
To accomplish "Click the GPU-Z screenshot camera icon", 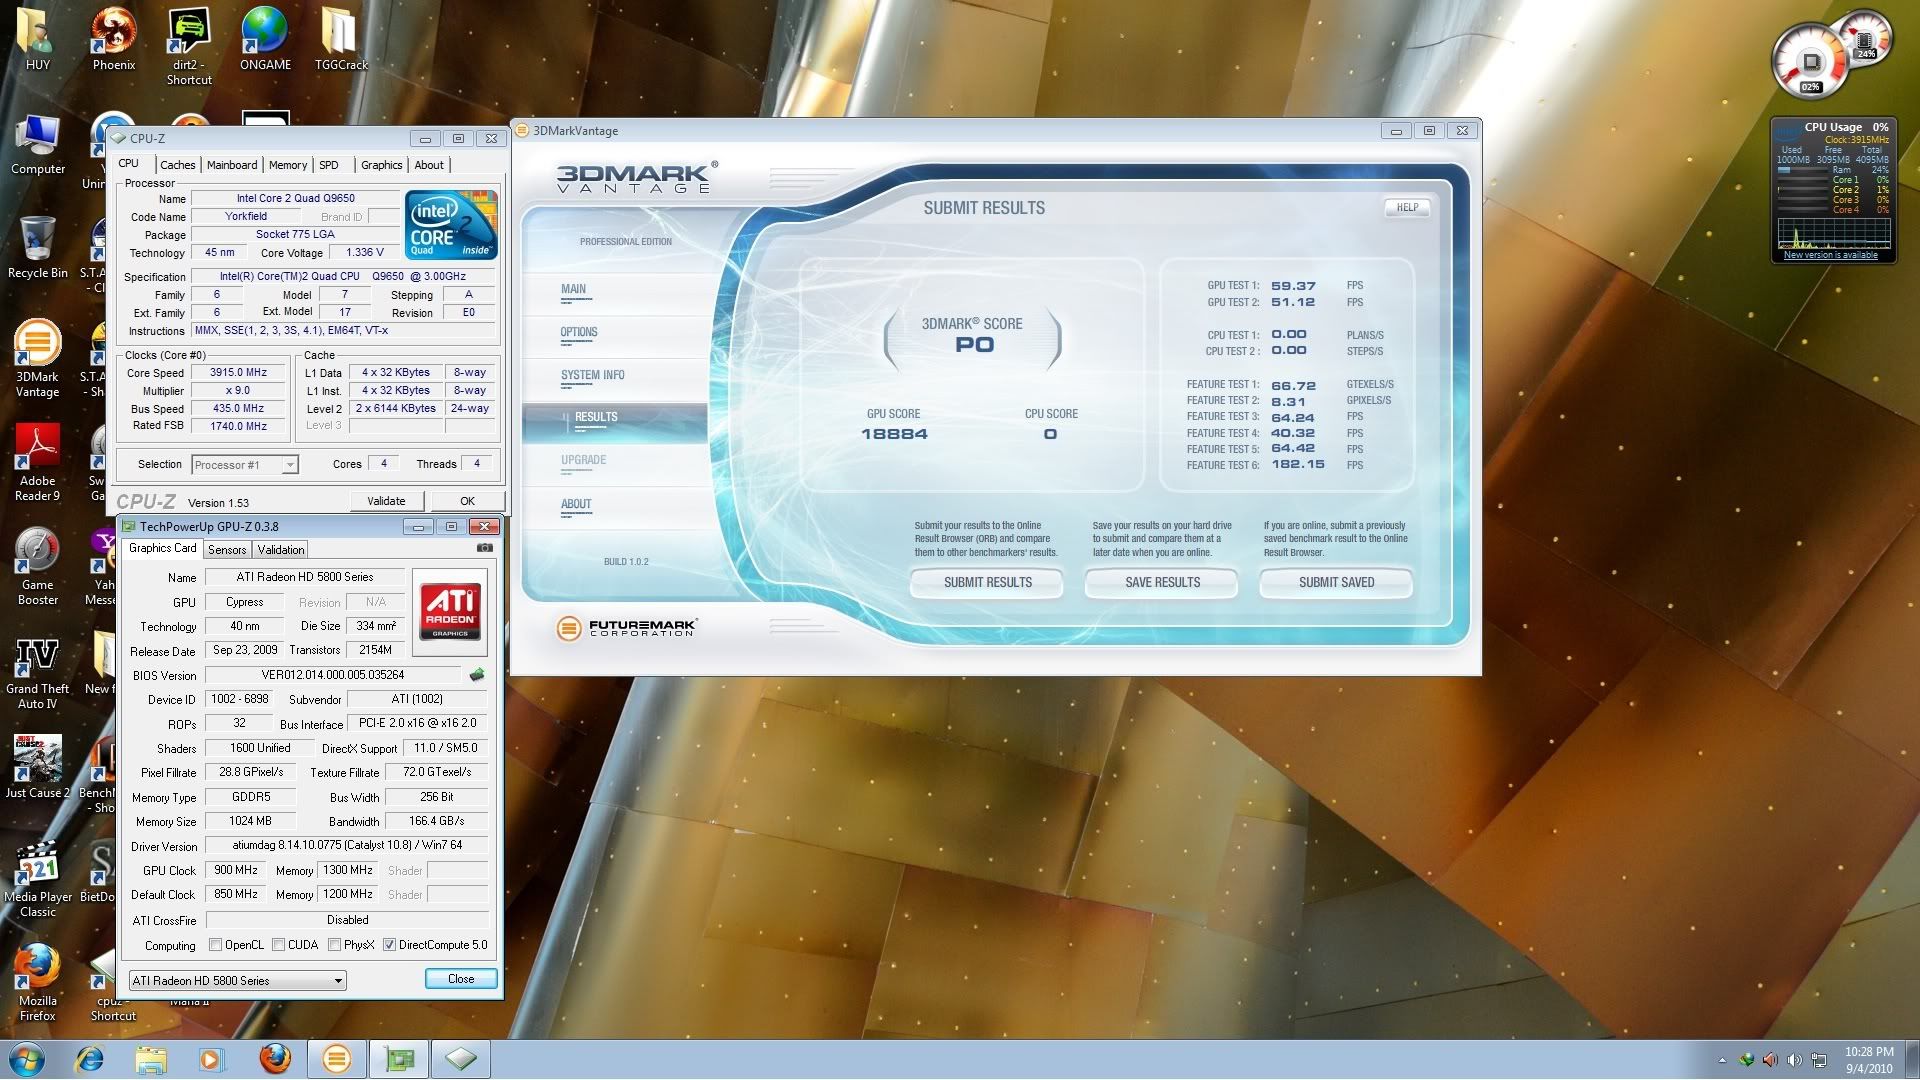I will tap(485, 548).
